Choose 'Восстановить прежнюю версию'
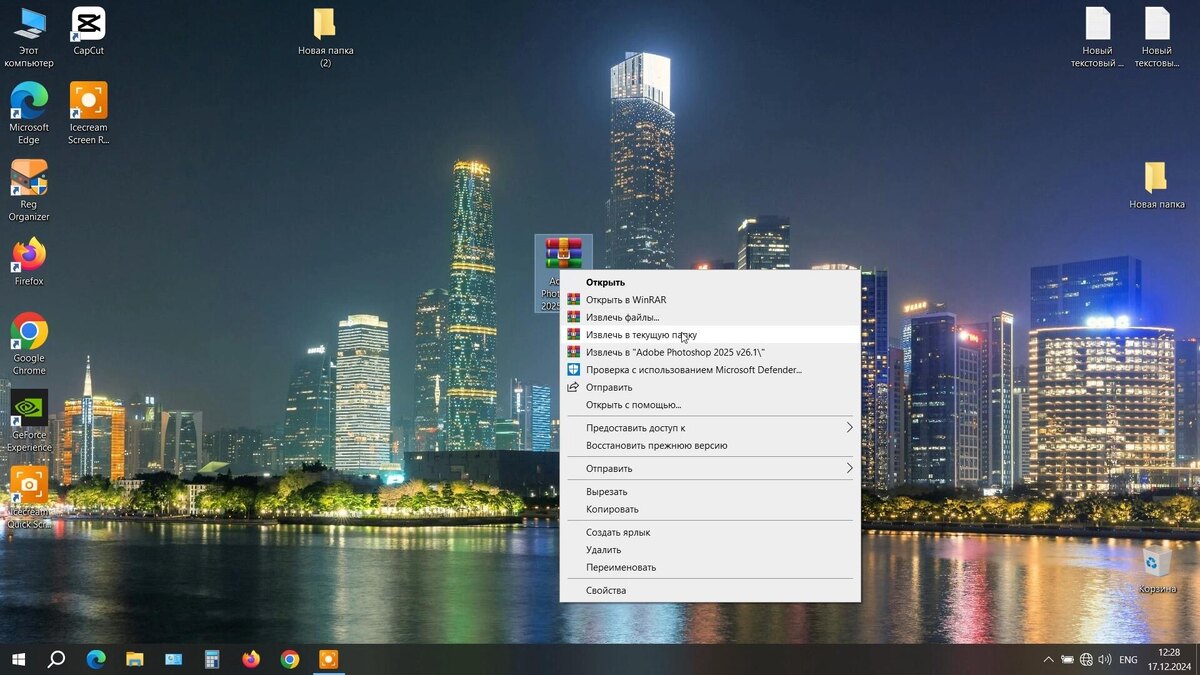 710,445
